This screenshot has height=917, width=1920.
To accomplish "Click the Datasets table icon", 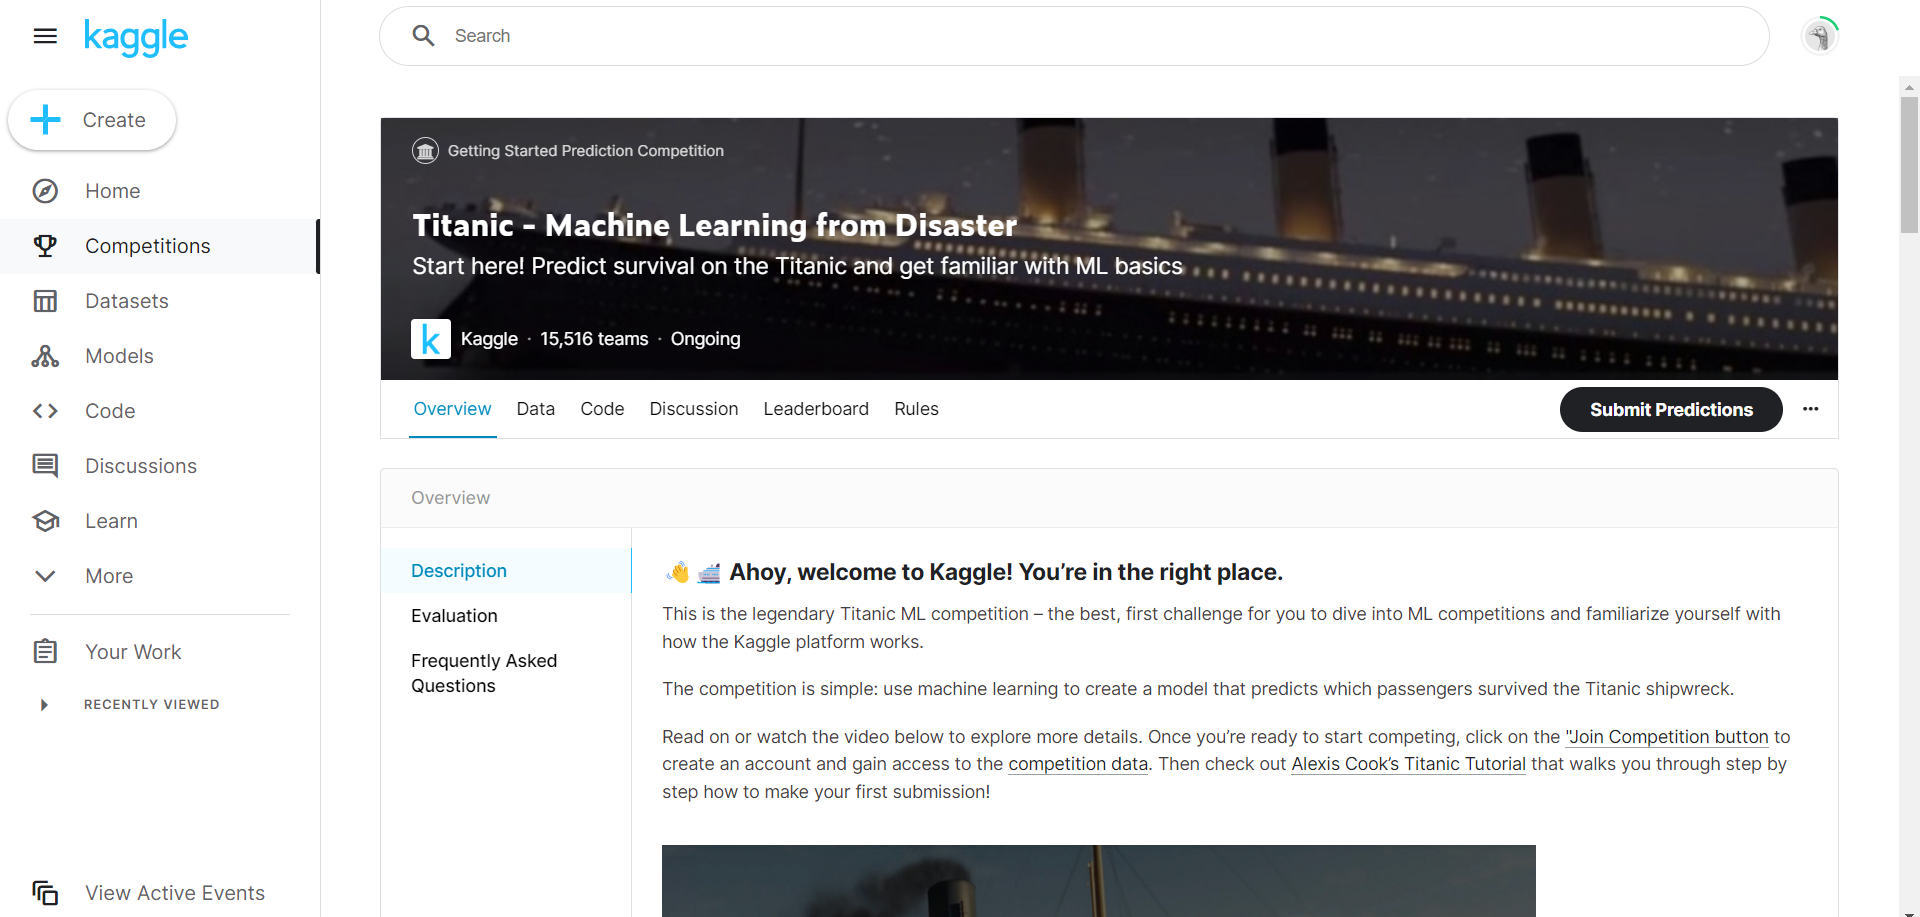I will tap(45, 301).
